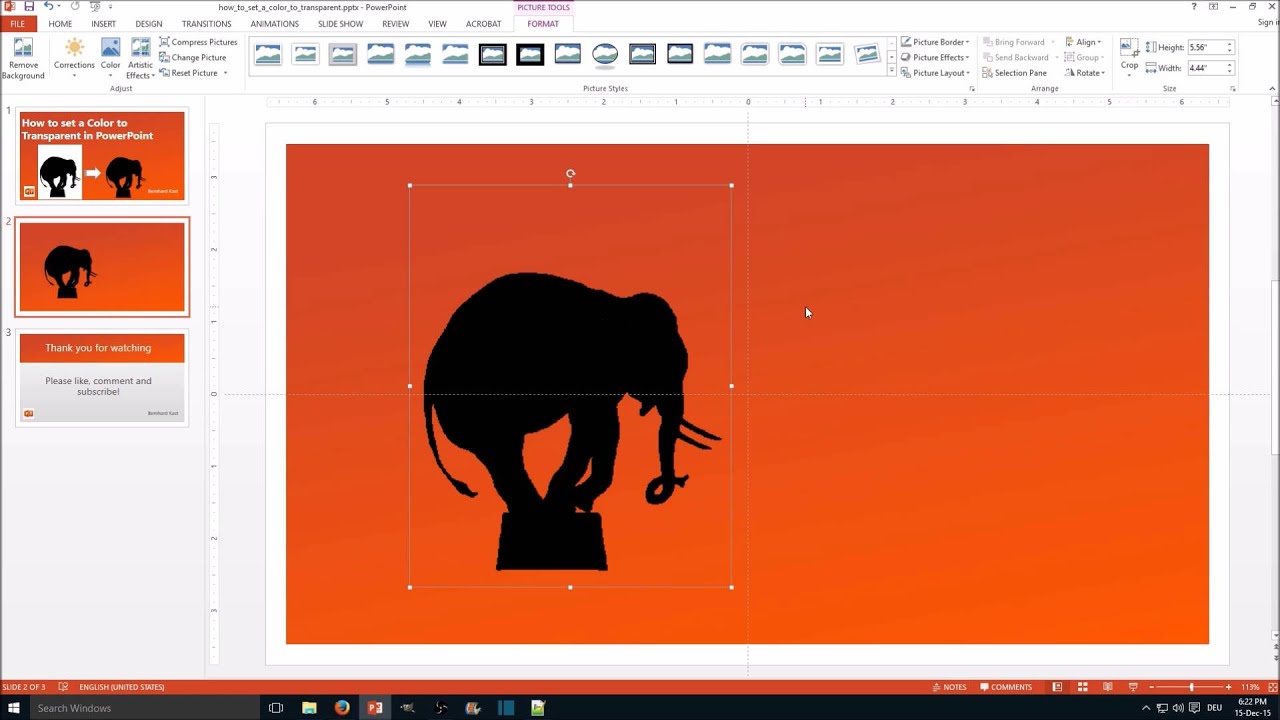
Task: Open the Picture Border dropdown
Action: pyautogui.click(x=935, y=42)
